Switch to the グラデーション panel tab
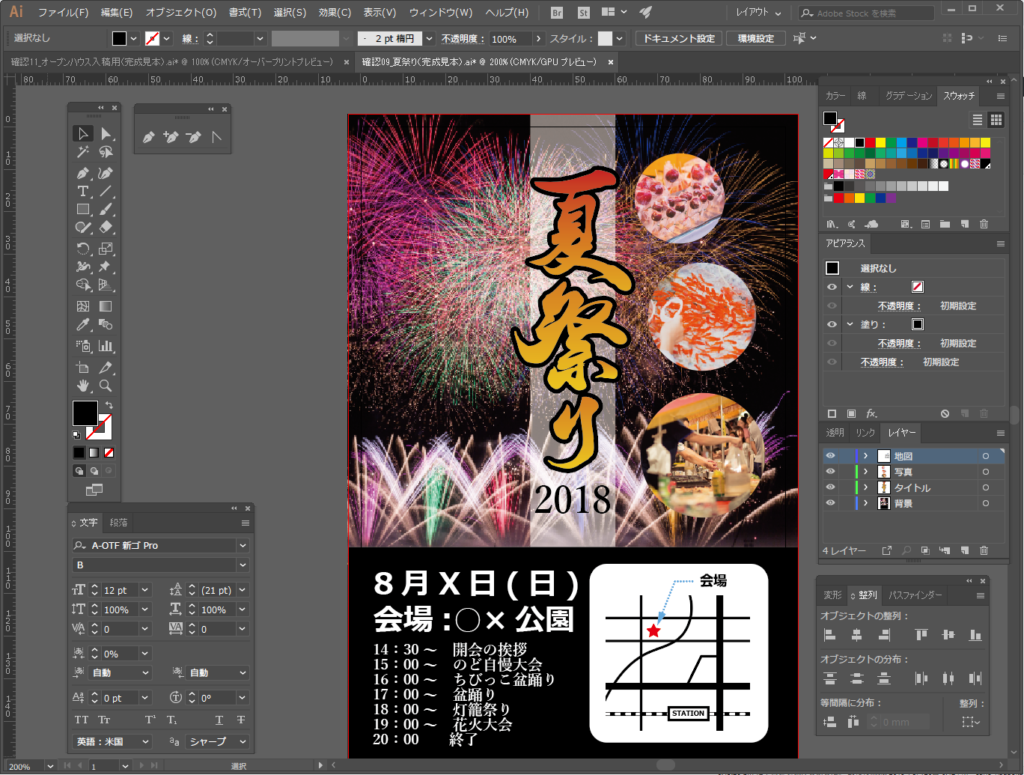The image size is (1024, 775). 907,96
